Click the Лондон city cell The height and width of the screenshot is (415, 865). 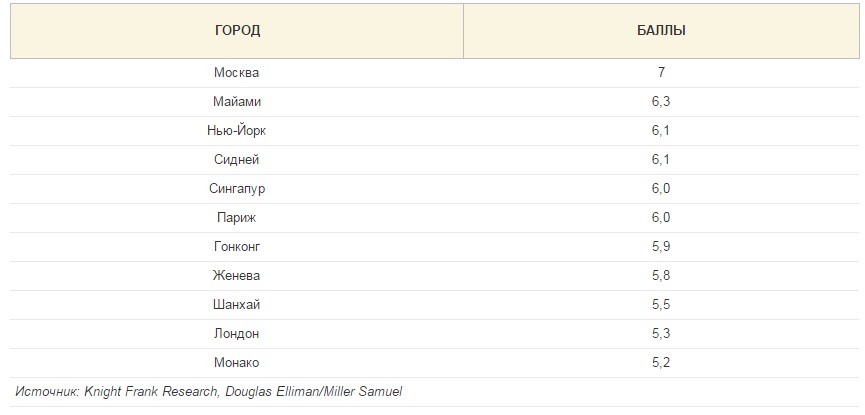237,334
